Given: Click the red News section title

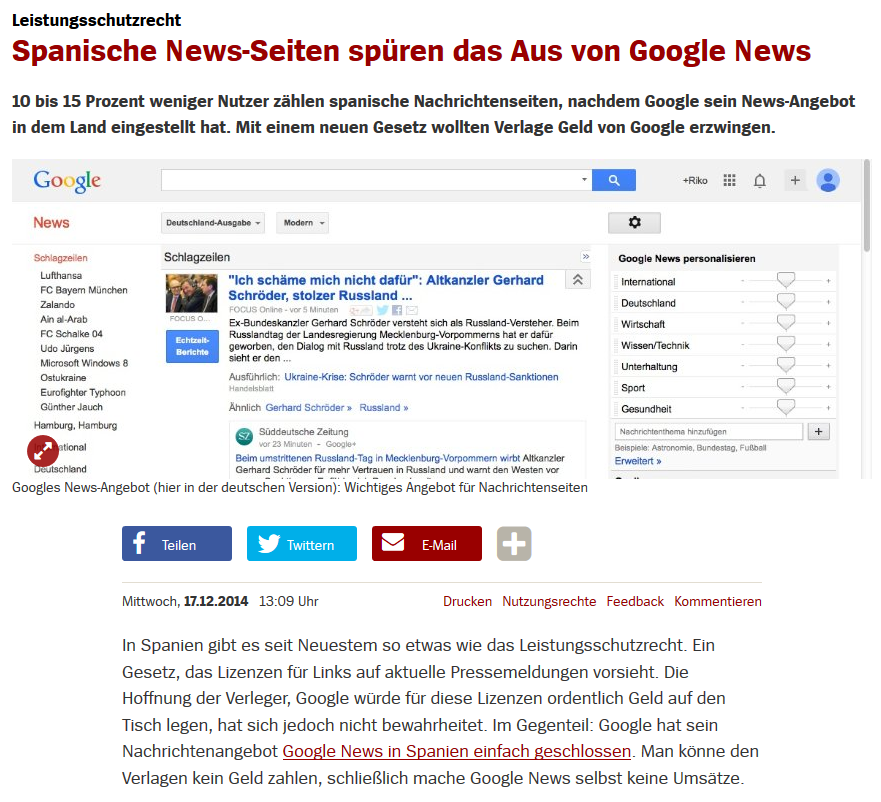Looking at the screenshot, I should click(51, 223).
